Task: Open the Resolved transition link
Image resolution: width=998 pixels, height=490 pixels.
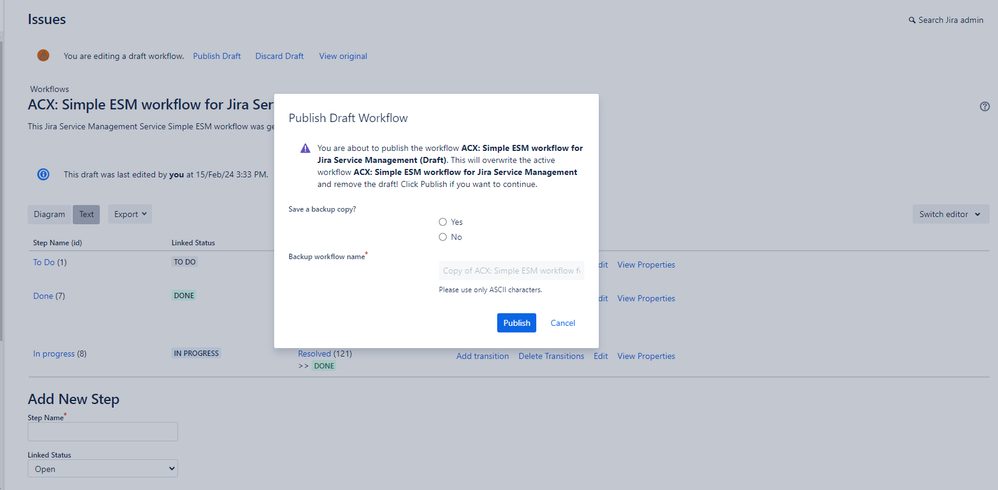Action: [x=314, y=354]
